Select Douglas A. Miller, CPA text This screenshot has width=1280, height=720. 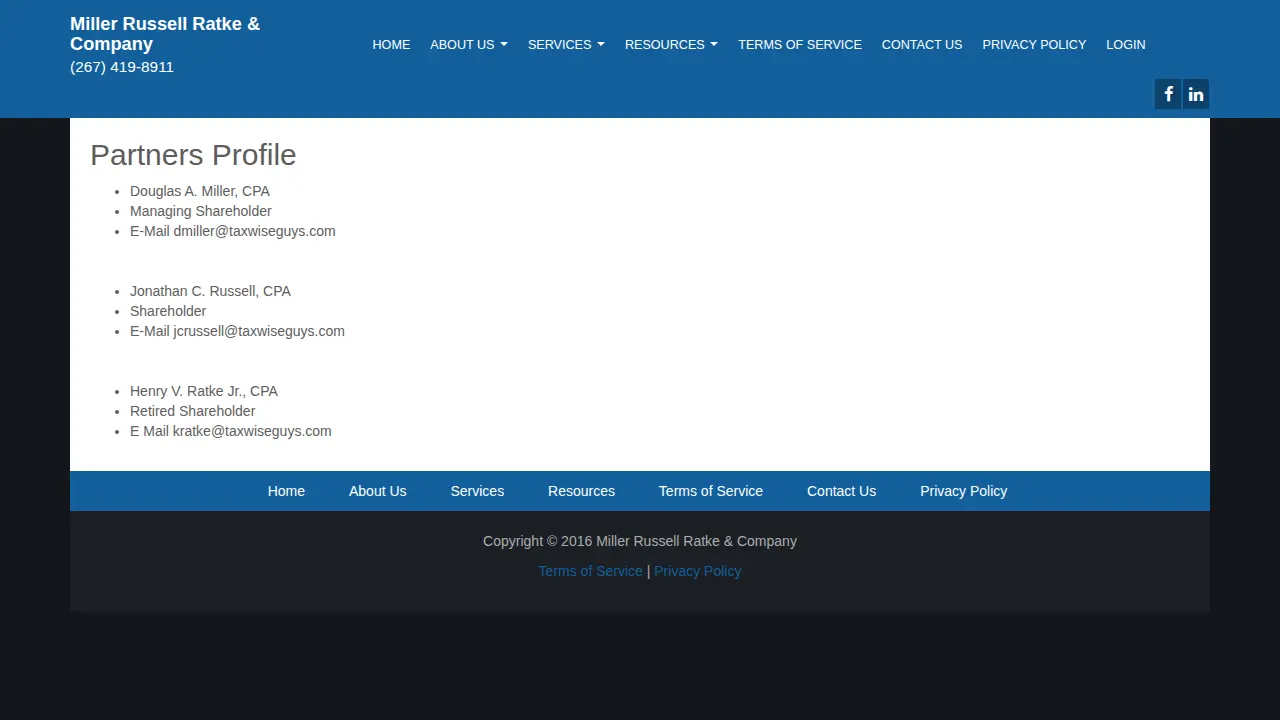[200, 191]
